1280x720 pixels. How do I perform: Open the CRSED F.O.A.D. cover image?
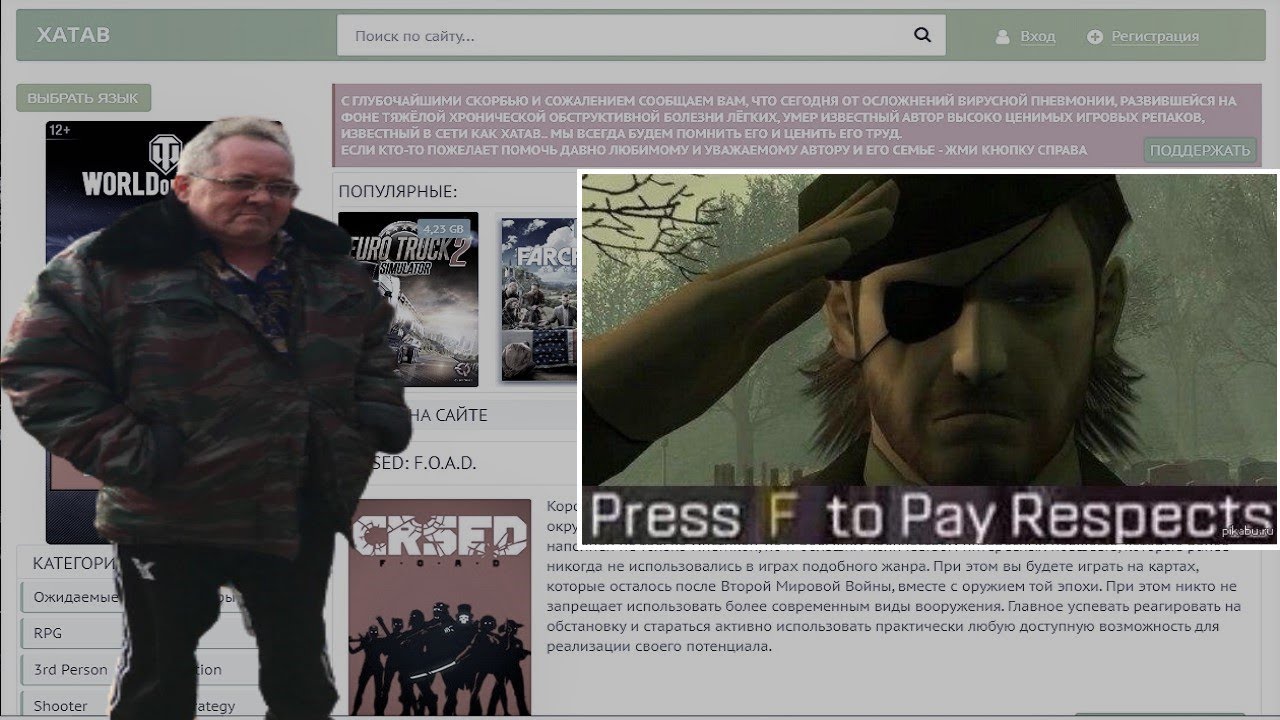(440, 607)
